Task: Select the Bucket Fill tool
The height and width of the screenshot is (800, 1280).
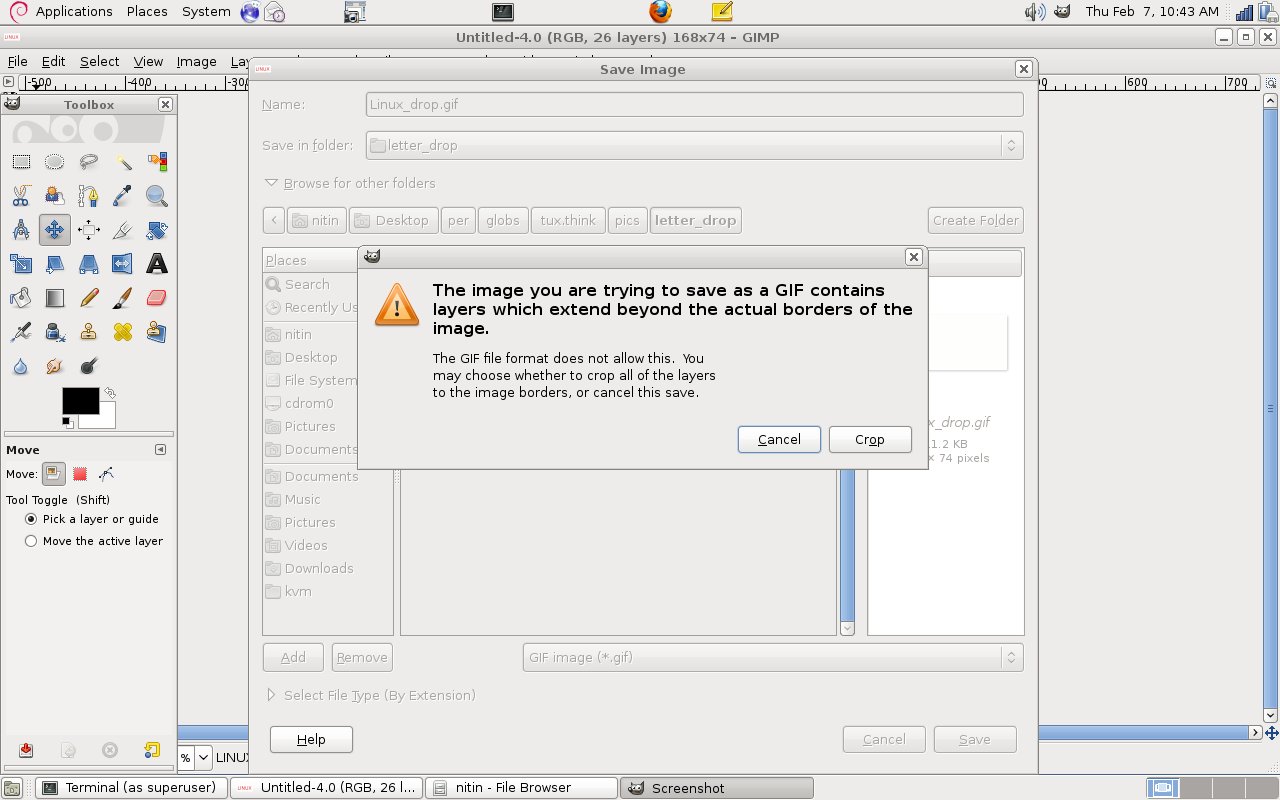Action: [x=21, y=298]
